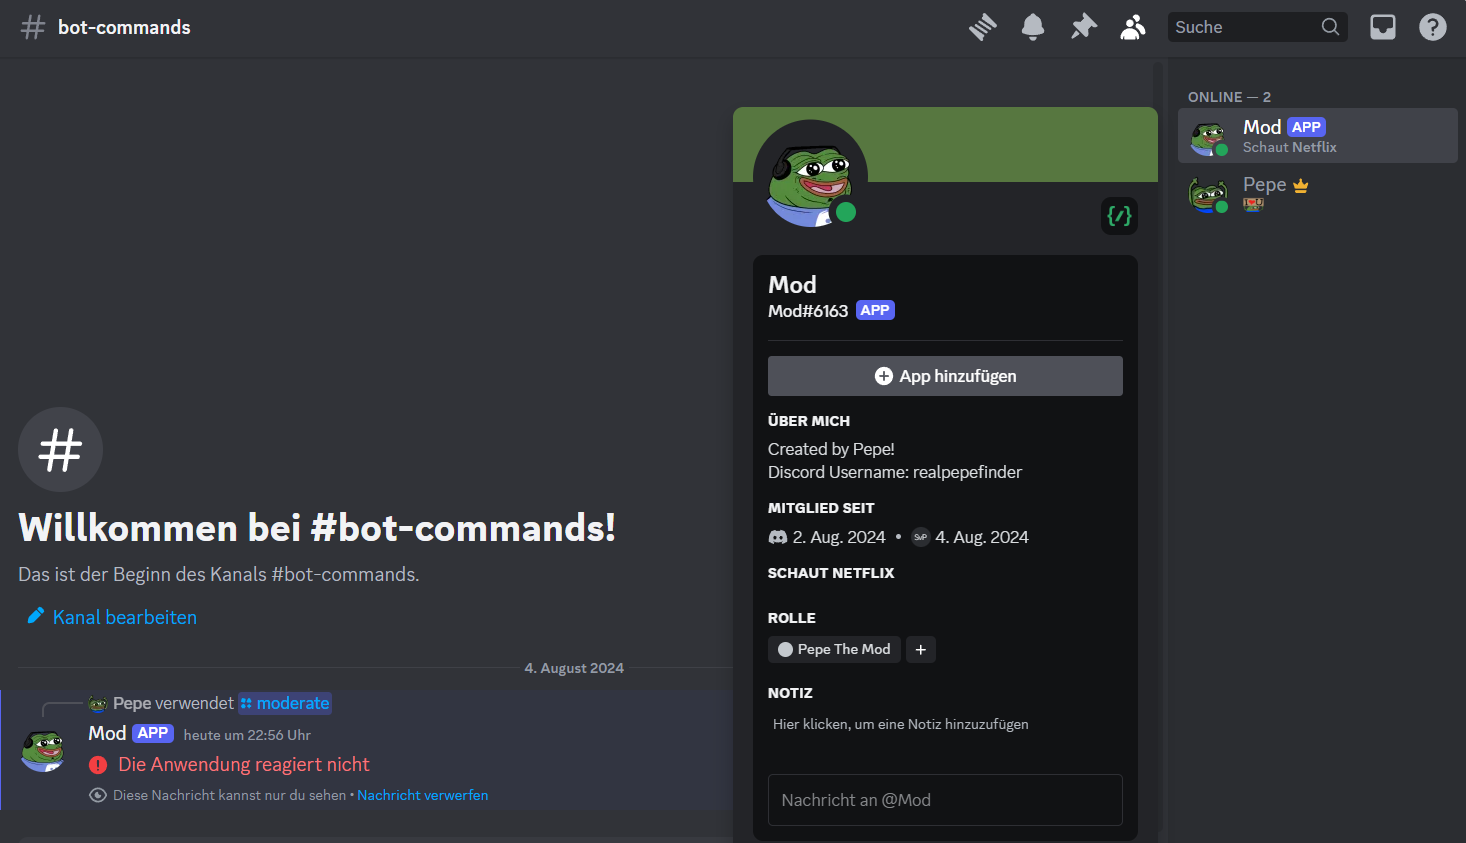Click the server join date icon
This screenshot has height=843, width=1466.
click(x=921, y=537)
